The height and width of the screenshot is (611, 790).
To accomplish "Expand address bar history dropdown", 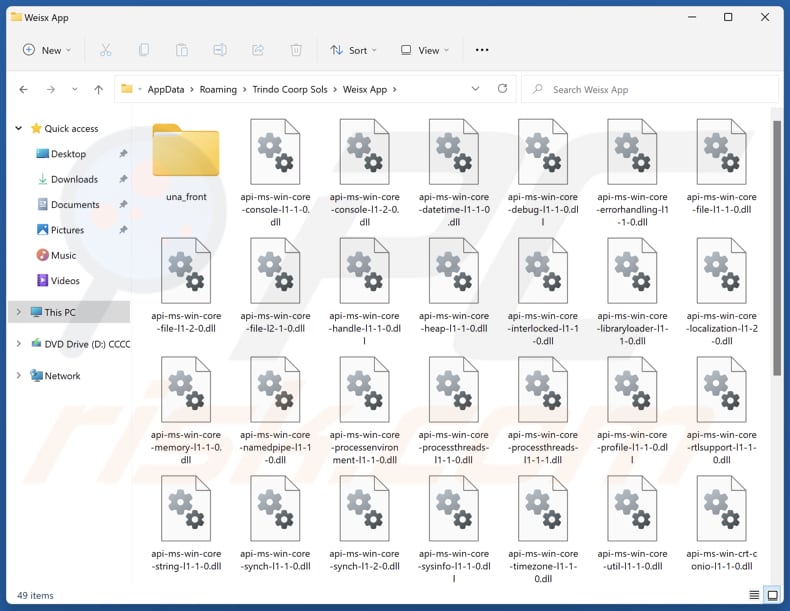I will coord(475,89).
